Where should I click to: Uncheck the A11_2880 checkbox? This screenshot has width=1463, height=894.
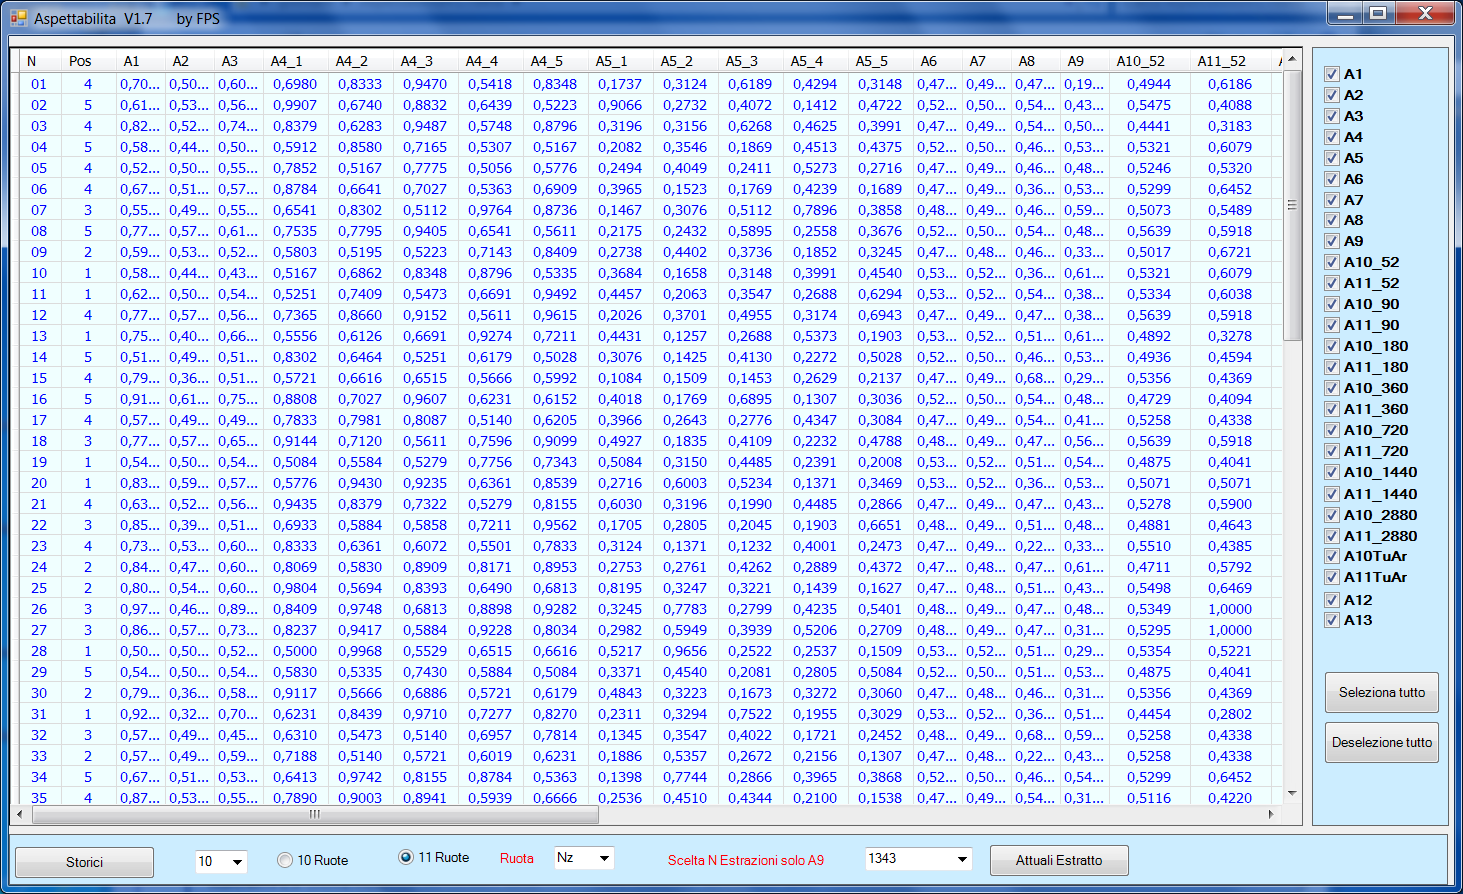1331,536
